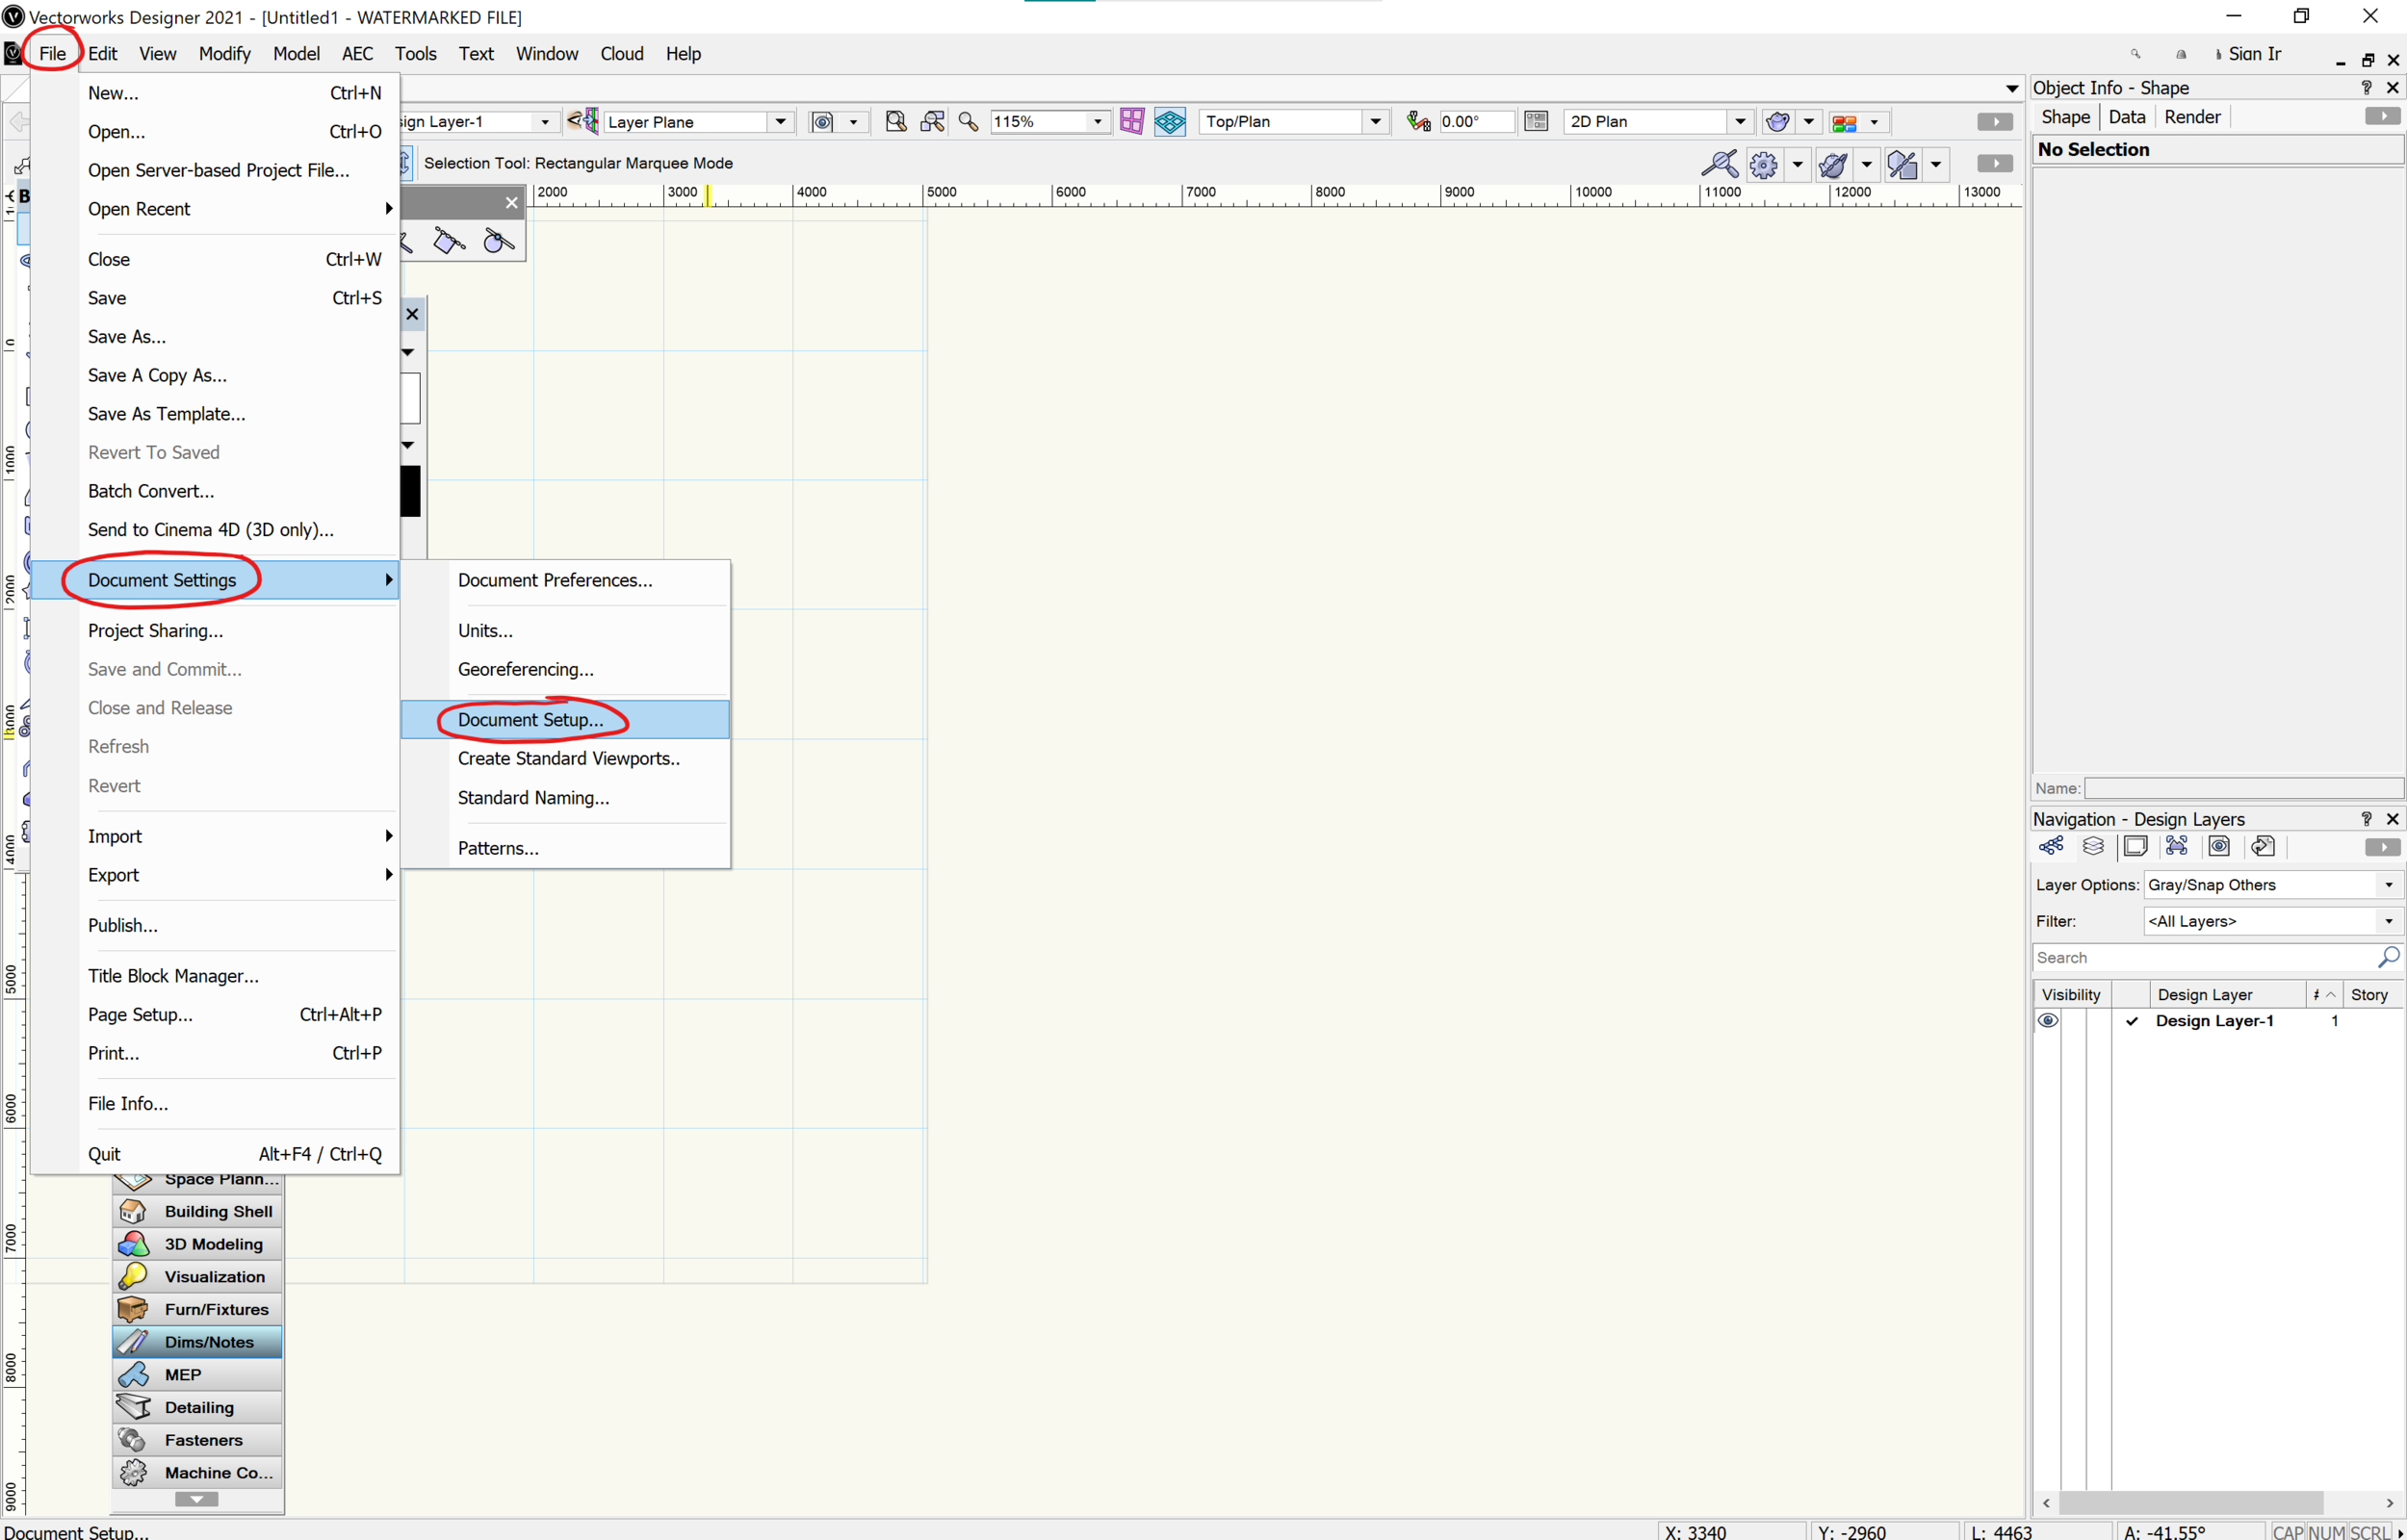2407x1540 pixels.
Task: Choose Patterns from the submenu
Action: tap(565, 848)
